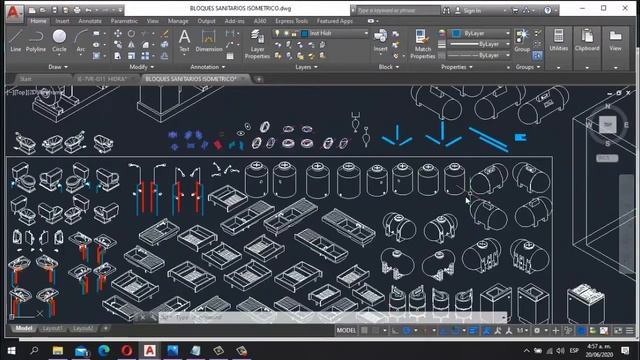Switch to the Layout1 tab
The image size is (640, 360).
52,329
